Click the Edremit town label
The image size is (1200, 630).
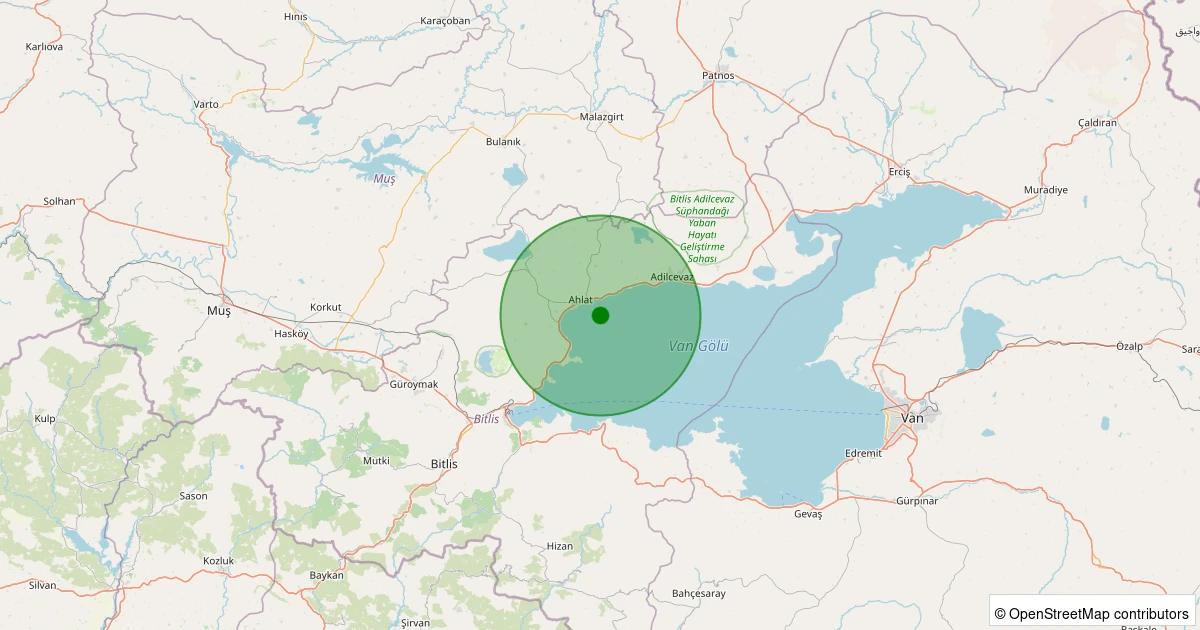863,453
